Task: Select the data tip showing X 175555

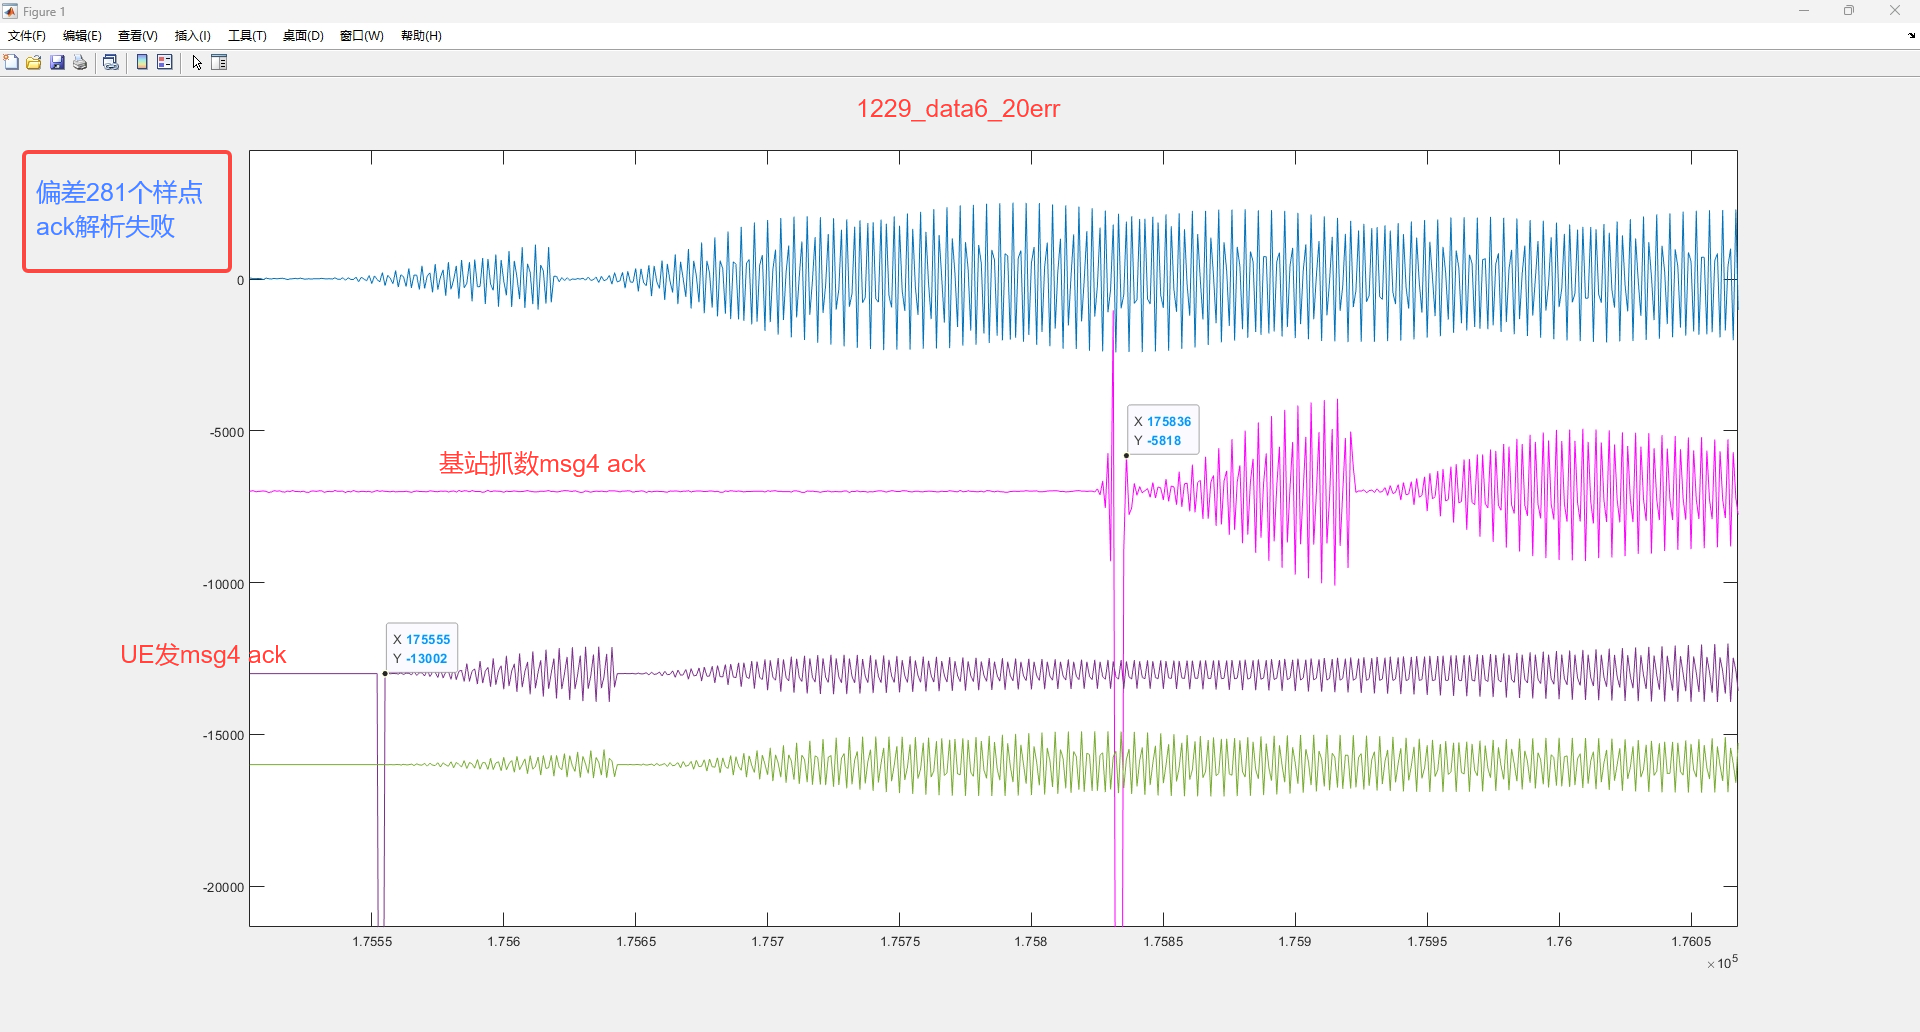Action: click(x=422, y=649)
